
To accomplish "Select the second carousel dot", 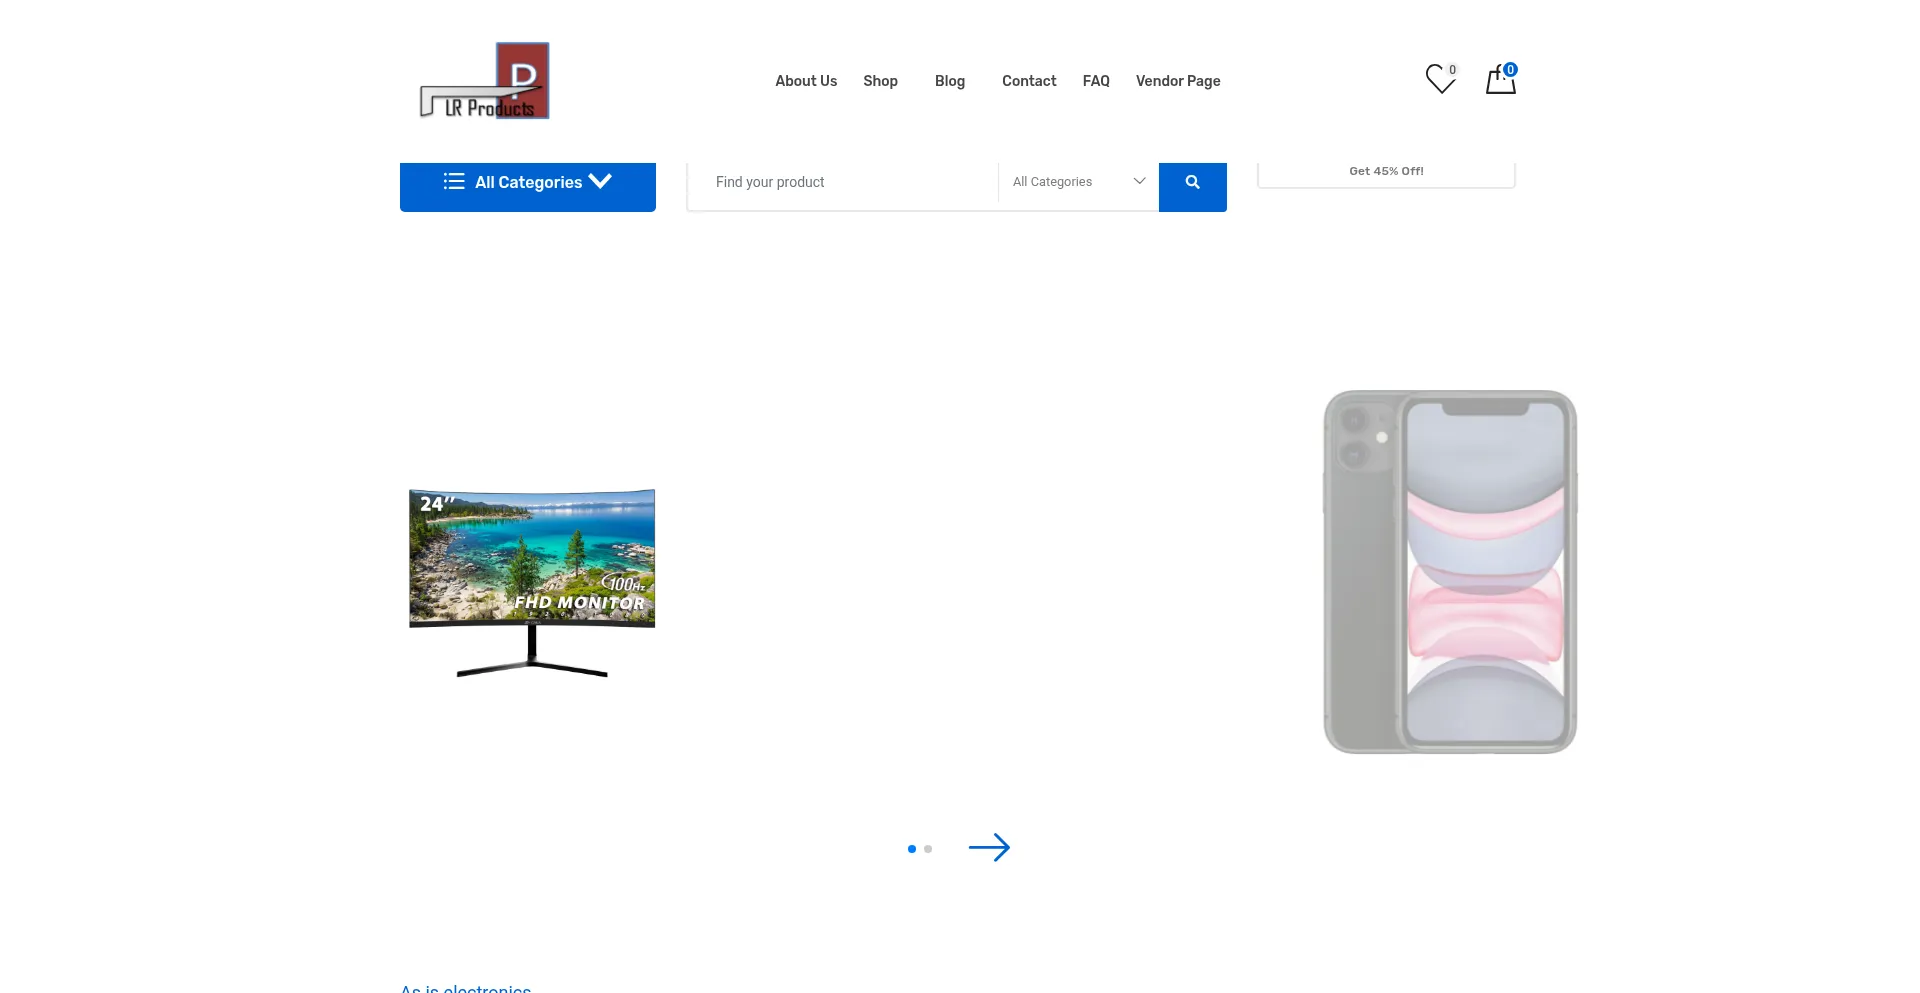I will (x=928, y=849).
